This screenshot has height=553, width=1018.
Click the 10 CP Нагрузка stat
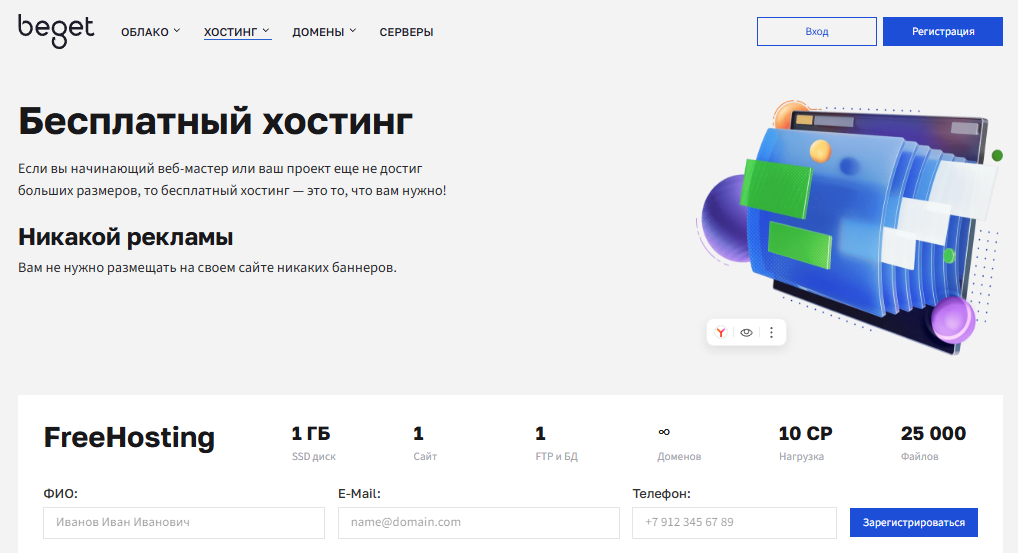[804, 443]
